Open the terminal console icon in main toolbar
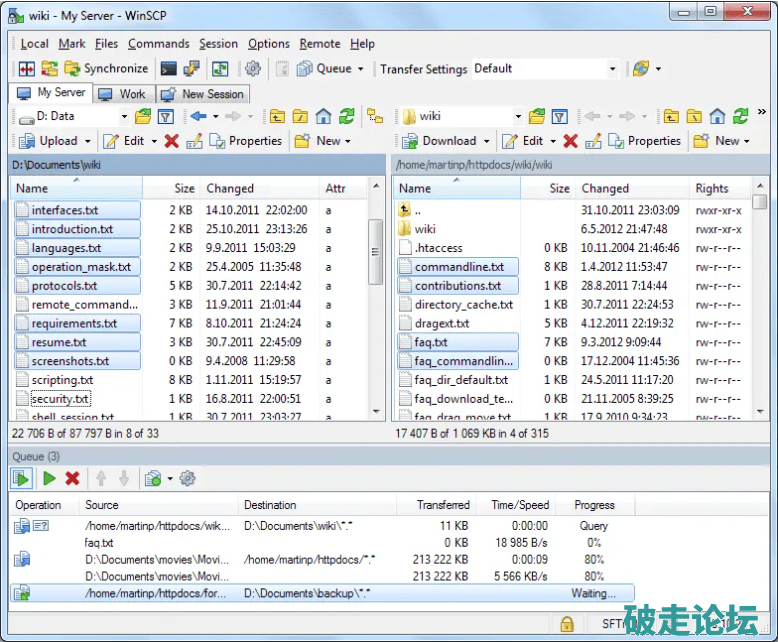Image resolution: width=778 pixels, height=642 pixels. click(168, 69)
